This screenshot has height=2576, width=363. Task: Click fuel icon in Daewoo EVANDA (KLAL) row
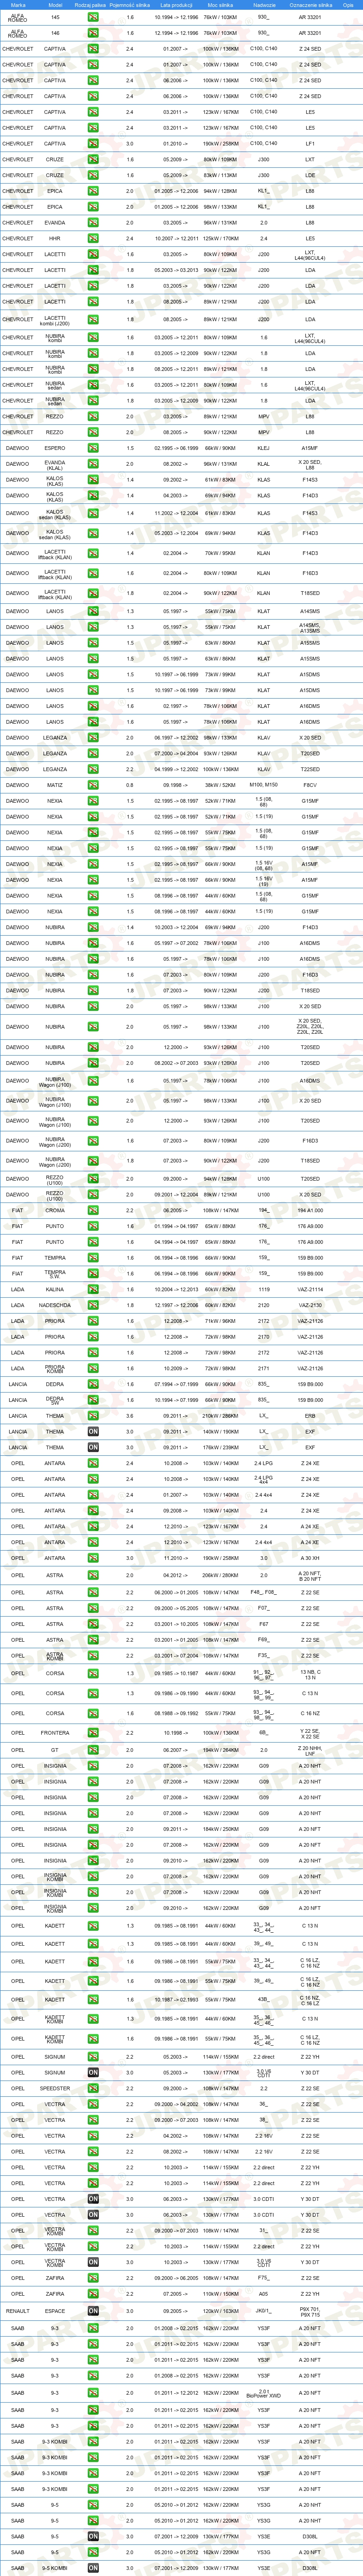point(93,464)
